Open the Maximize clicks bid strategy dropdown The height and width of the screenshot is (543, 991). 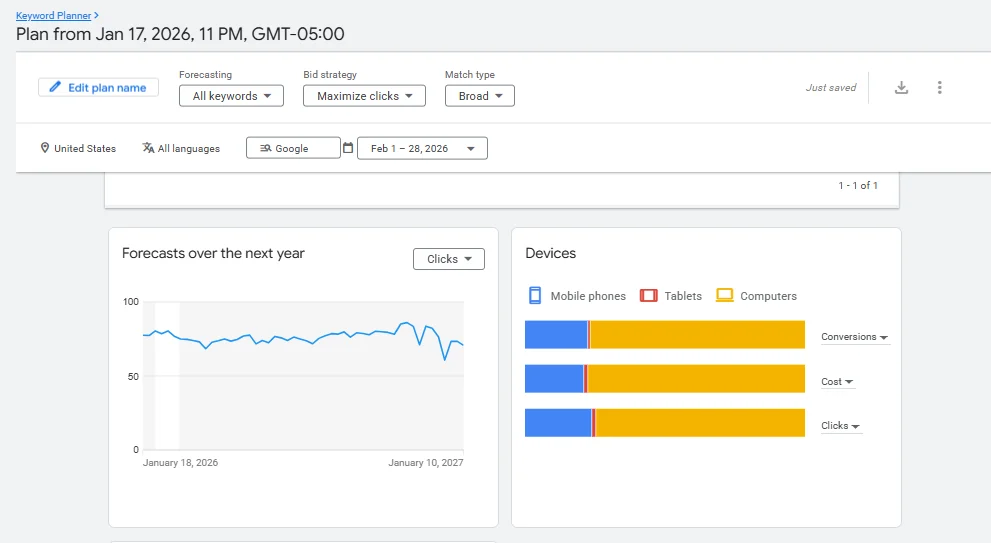click(x=364, y=96)
